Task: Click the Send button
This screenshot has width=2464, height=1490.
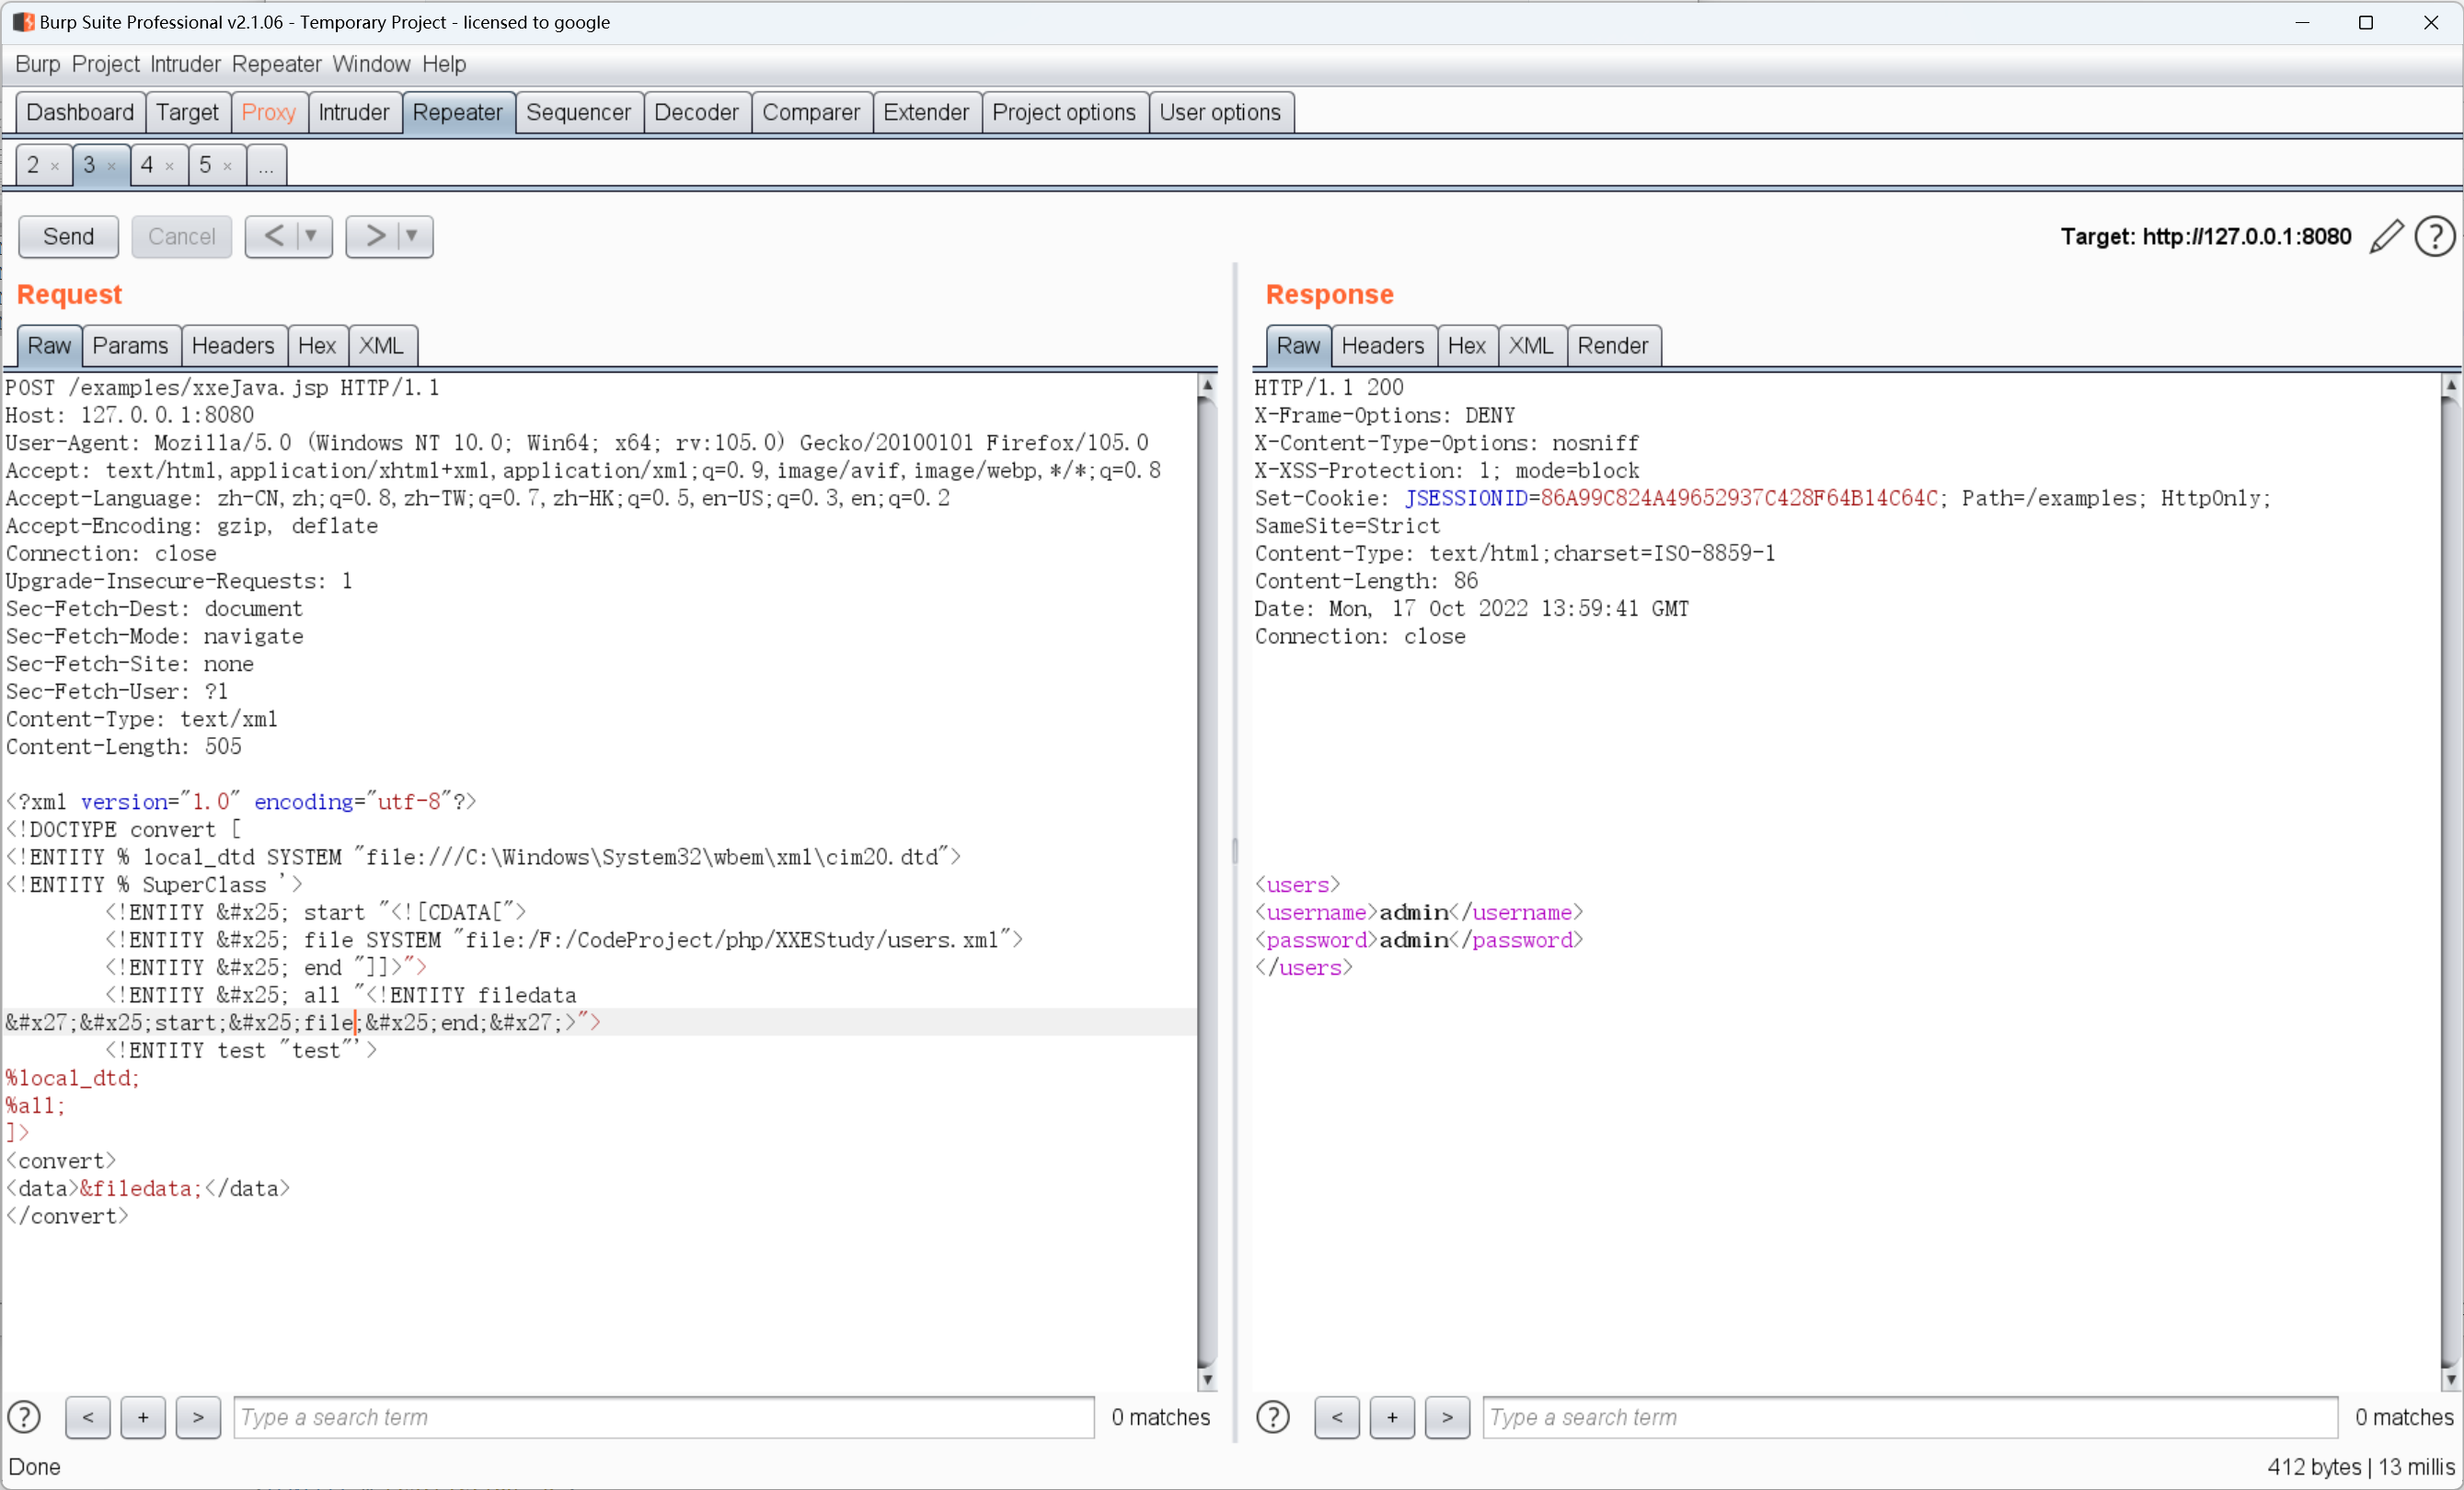Action: pos(68,237)
